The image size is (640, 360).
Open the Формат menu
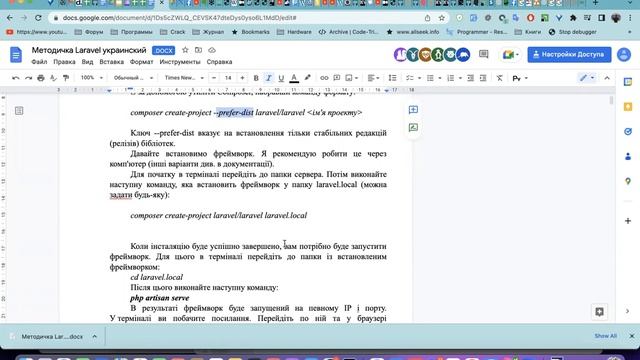(142, 62)
